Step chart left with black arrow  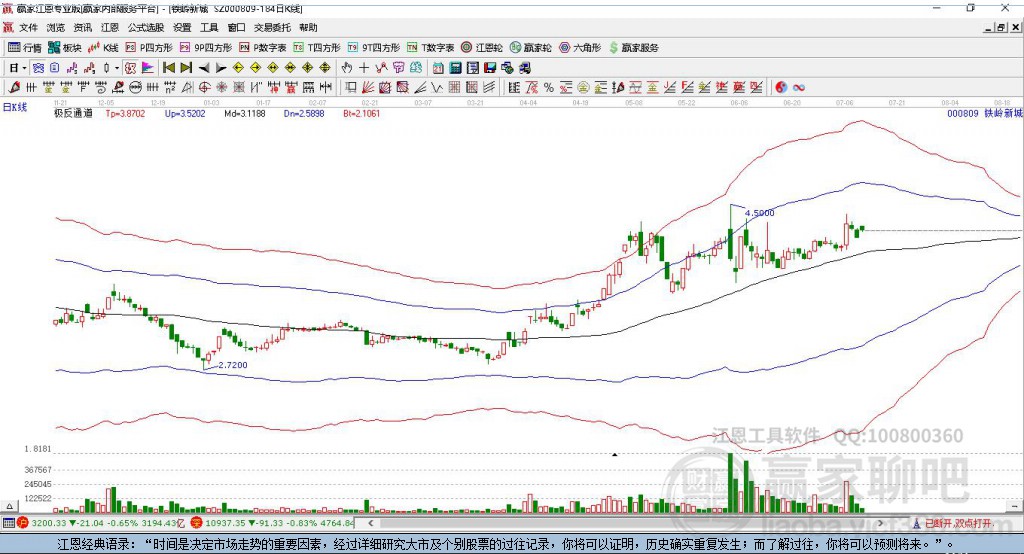204,68
